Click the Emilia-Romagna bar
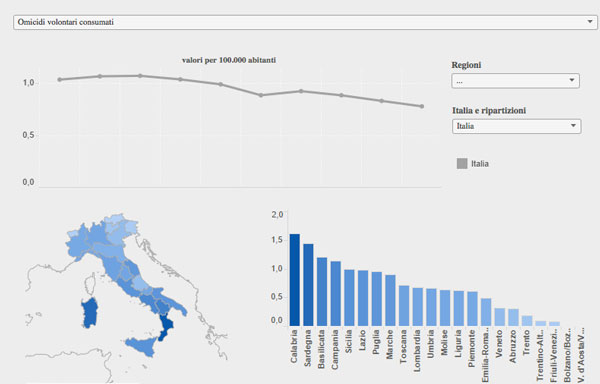The image size is (600, 384). [x=486, y=312]
